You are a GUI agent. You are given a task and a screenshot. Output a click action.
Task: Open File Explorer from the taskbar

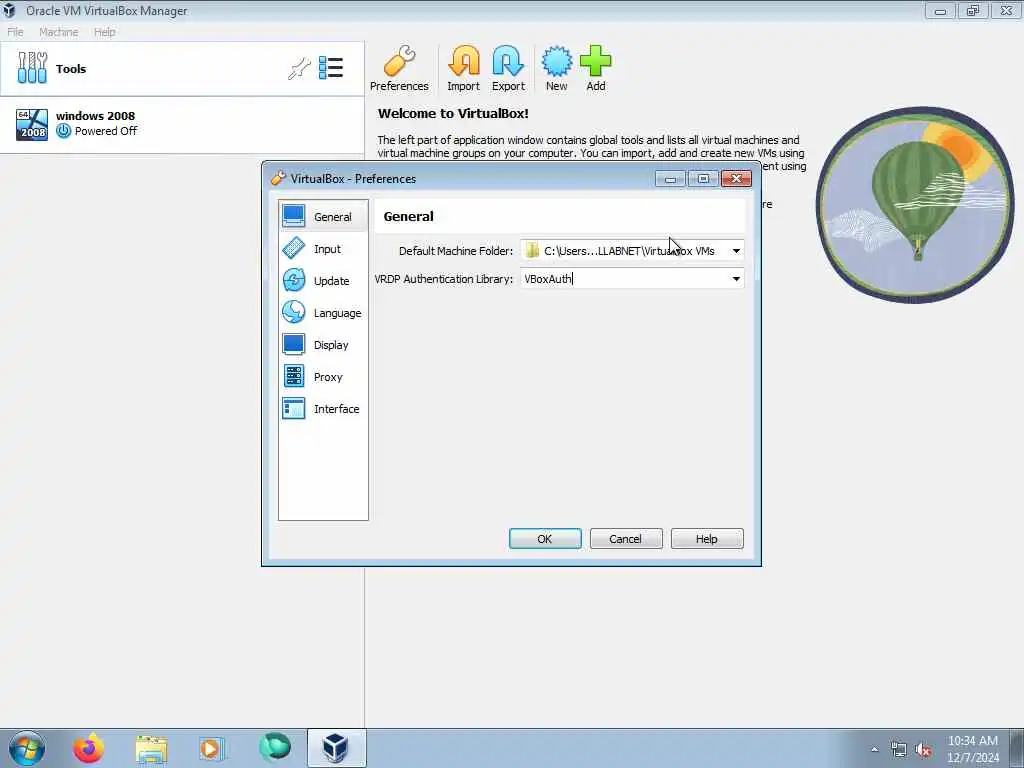[x=152, y=748]
